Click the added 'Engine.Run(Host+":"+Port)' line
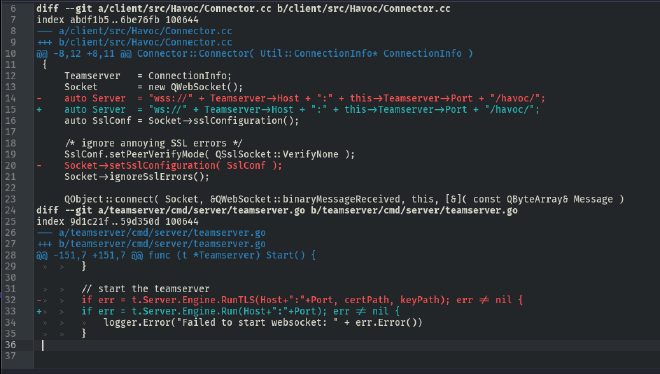This screenshot has width=660, height=374. click(x=218, y=311)
